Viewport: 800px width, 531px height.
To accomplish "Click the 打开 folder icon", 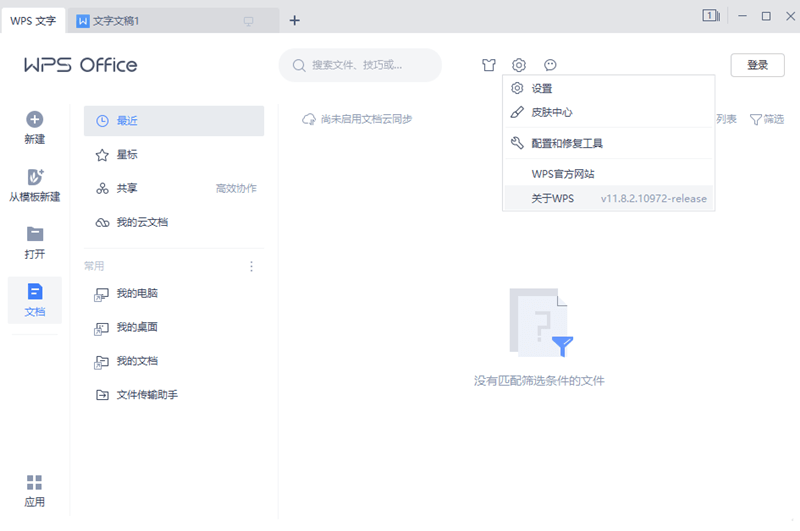I will [34, 235].
